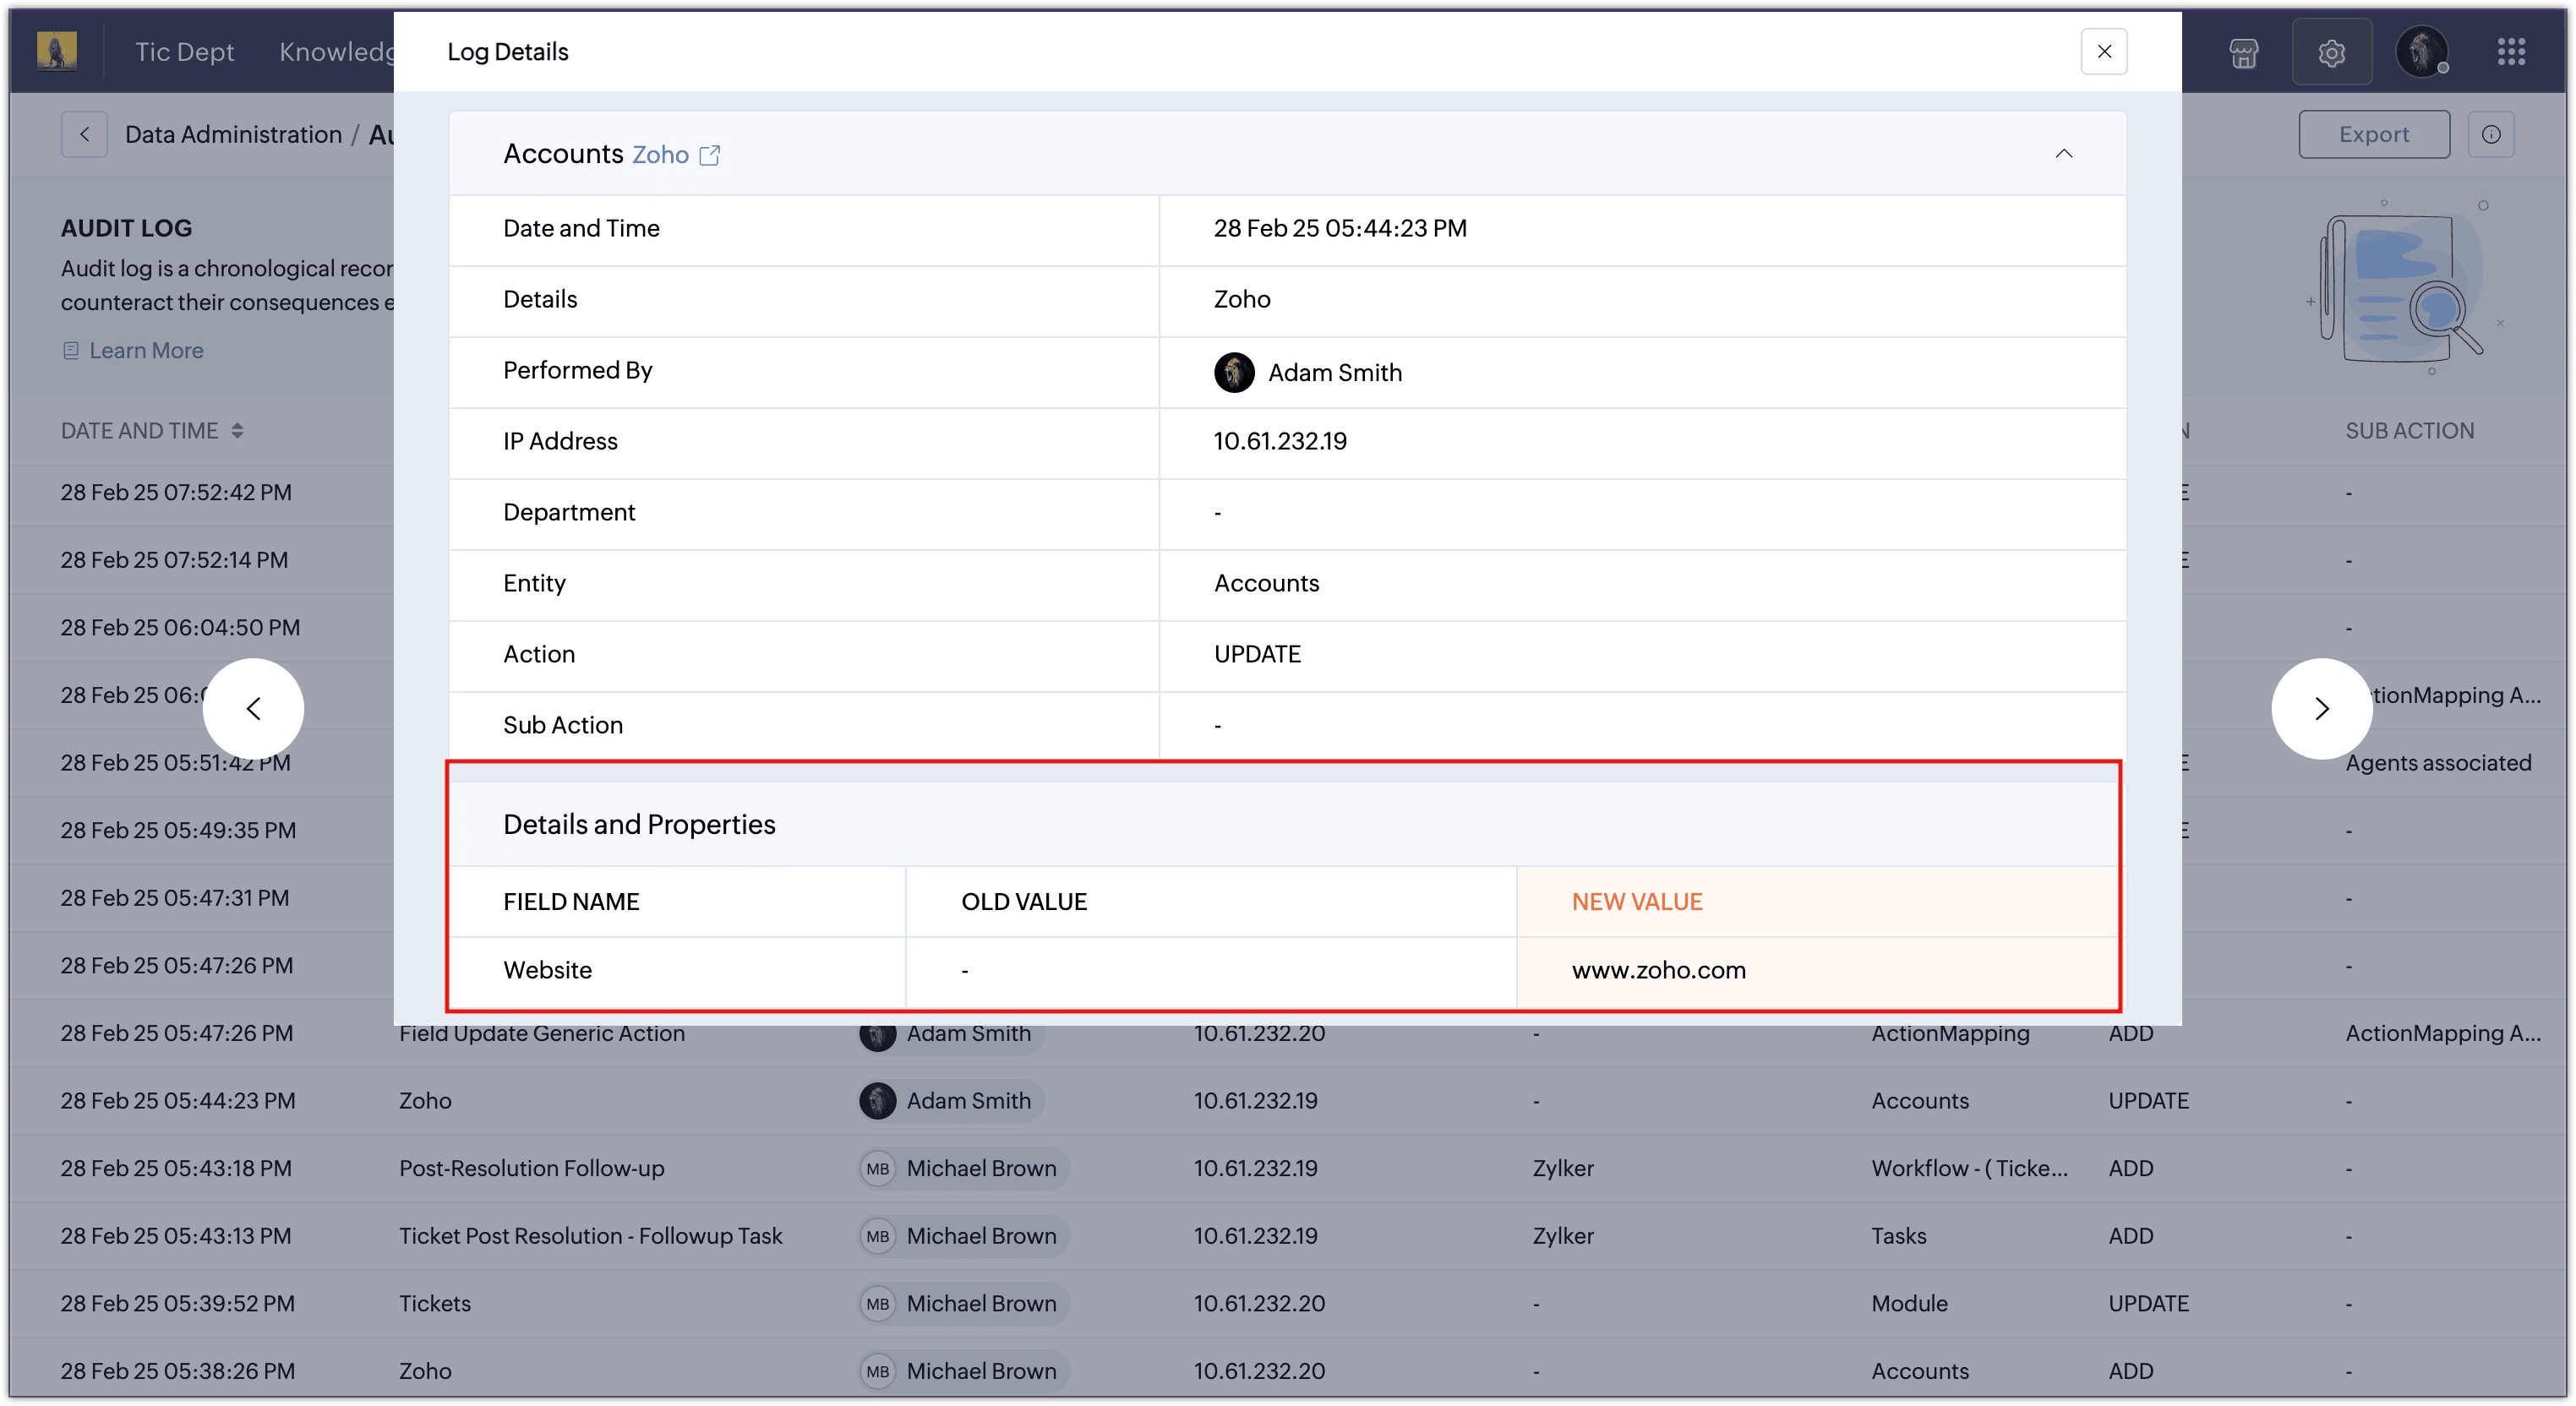Collapse the Accounts section chevron
Image resolution: width=2576 pixels, height=1406 pixels.
click(2063, 154)
